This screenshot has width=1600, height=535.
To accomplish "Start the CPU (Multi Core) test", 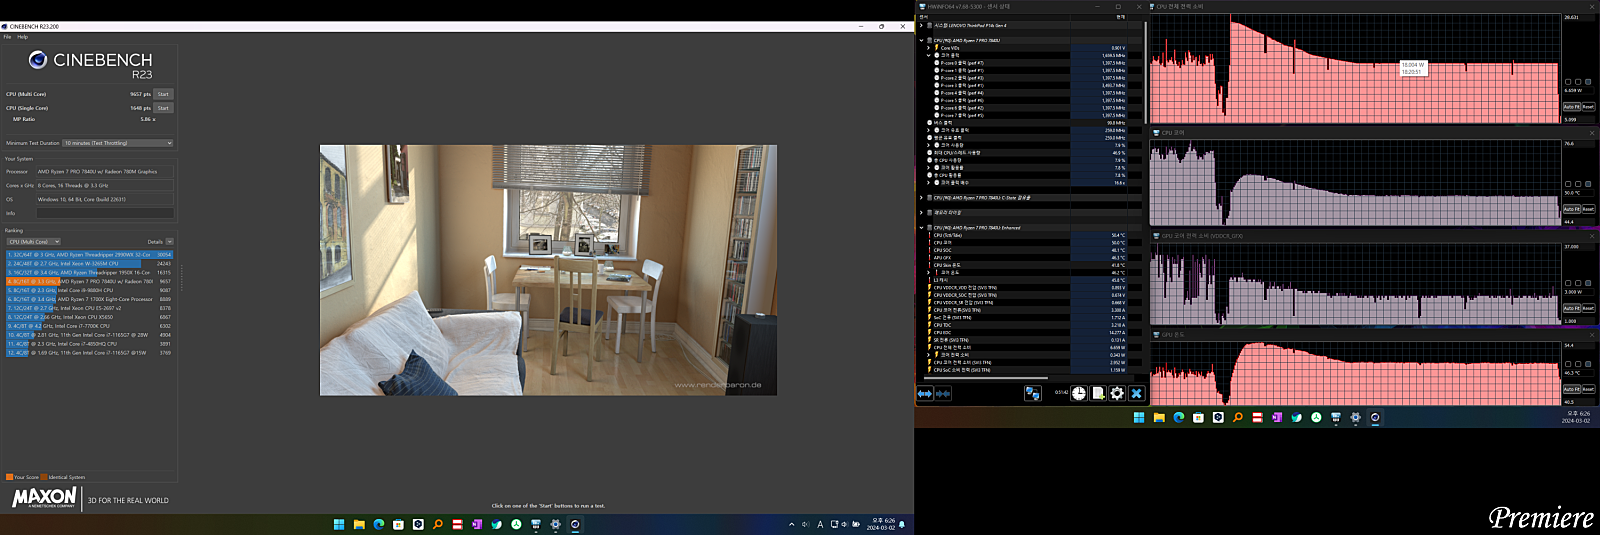I will [x=163, y=94].
